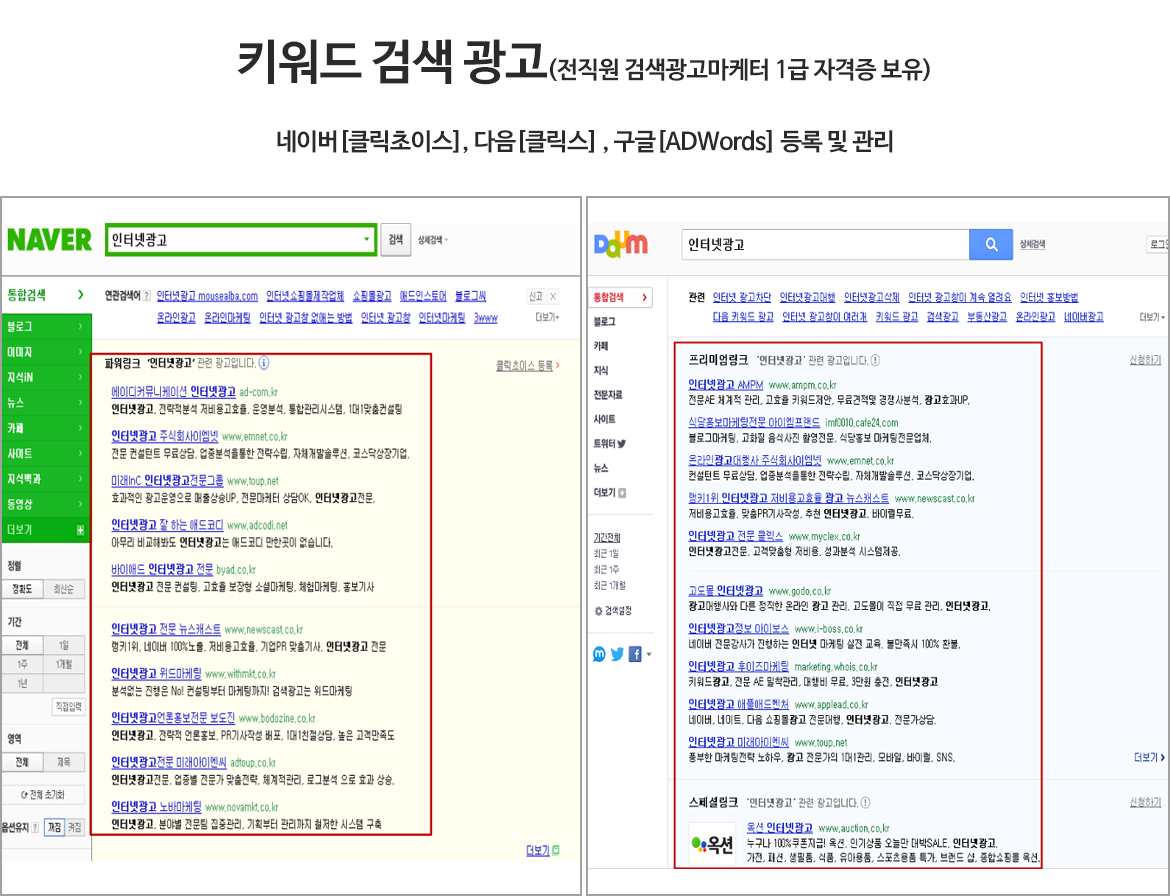The width and height of the screenshot is (1170, 896).
Task: Open 검색설정 gear in Daum sidebar
Action: click(x=613, y=611)
